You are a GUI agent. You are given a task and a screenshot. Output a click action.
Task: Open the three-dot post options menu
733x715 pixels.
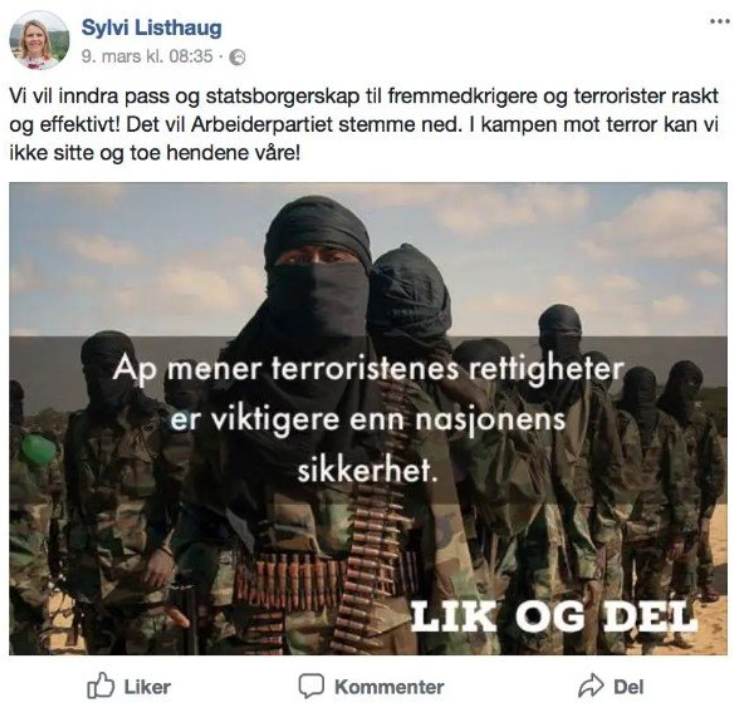click(x=719, y=21)
